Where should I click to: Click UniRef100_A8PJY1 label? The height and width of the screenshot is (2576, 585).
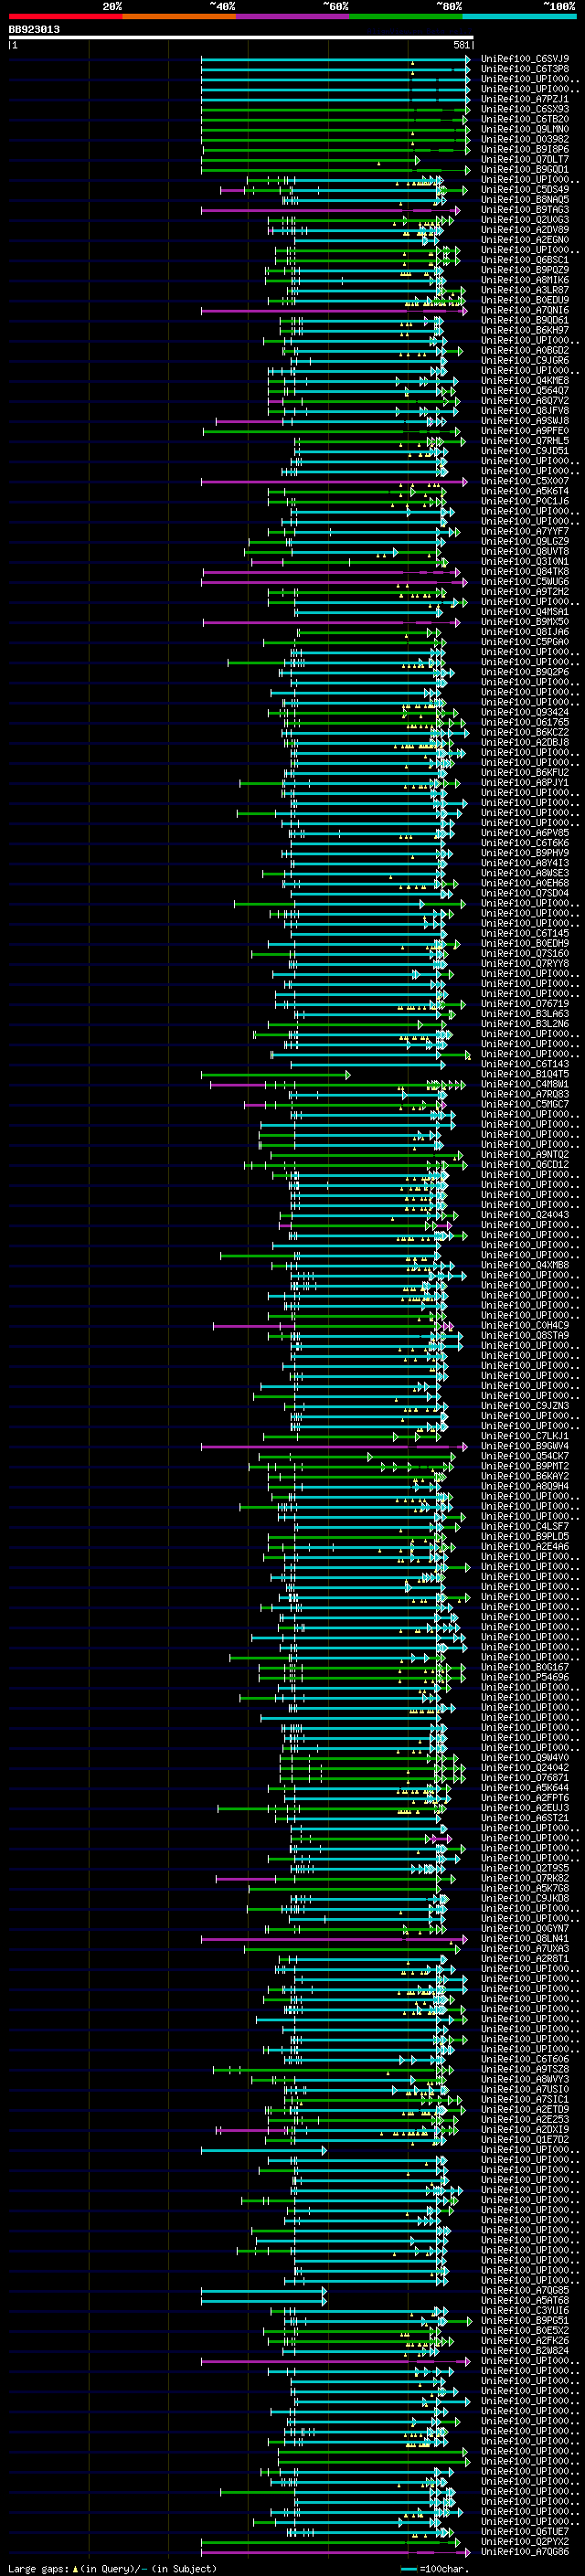[x=525, y=782]
